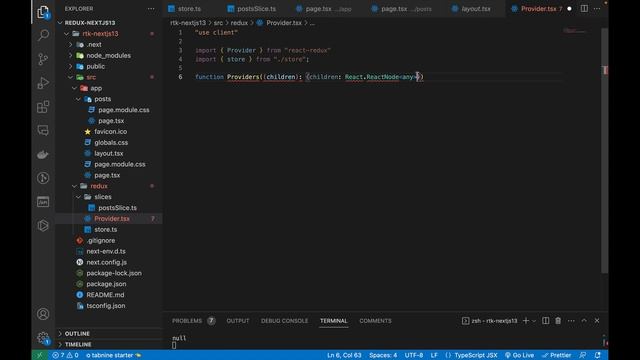Viewport: 640px width, 360px height.
Task: Click Go Live in the status bar
Action: [x=519, y=355]
